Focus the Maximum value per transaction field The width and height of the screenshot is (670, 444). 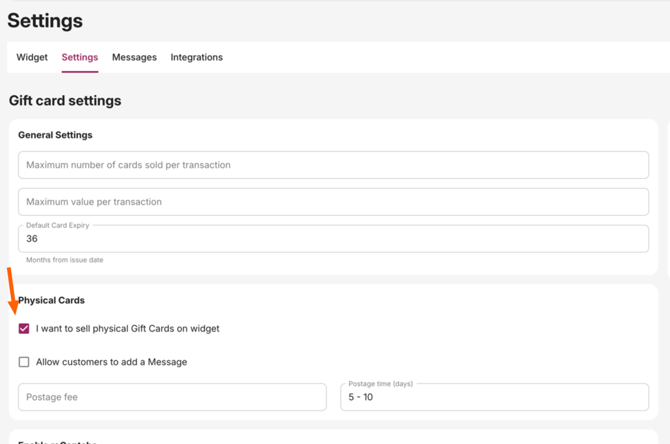[333, 202]
